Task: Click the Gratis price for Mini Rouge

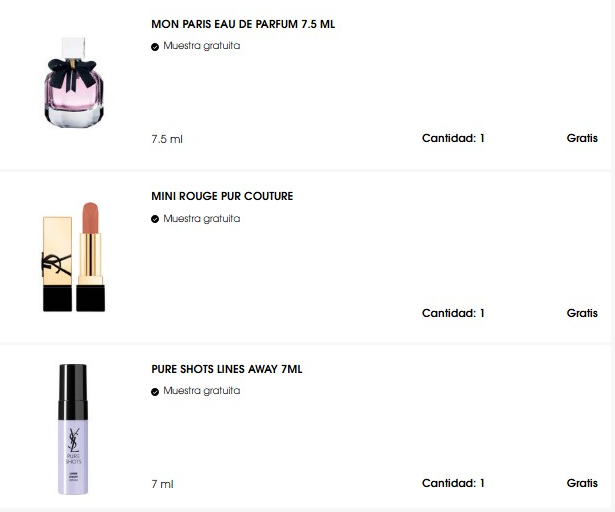Action: click(582, 313)
